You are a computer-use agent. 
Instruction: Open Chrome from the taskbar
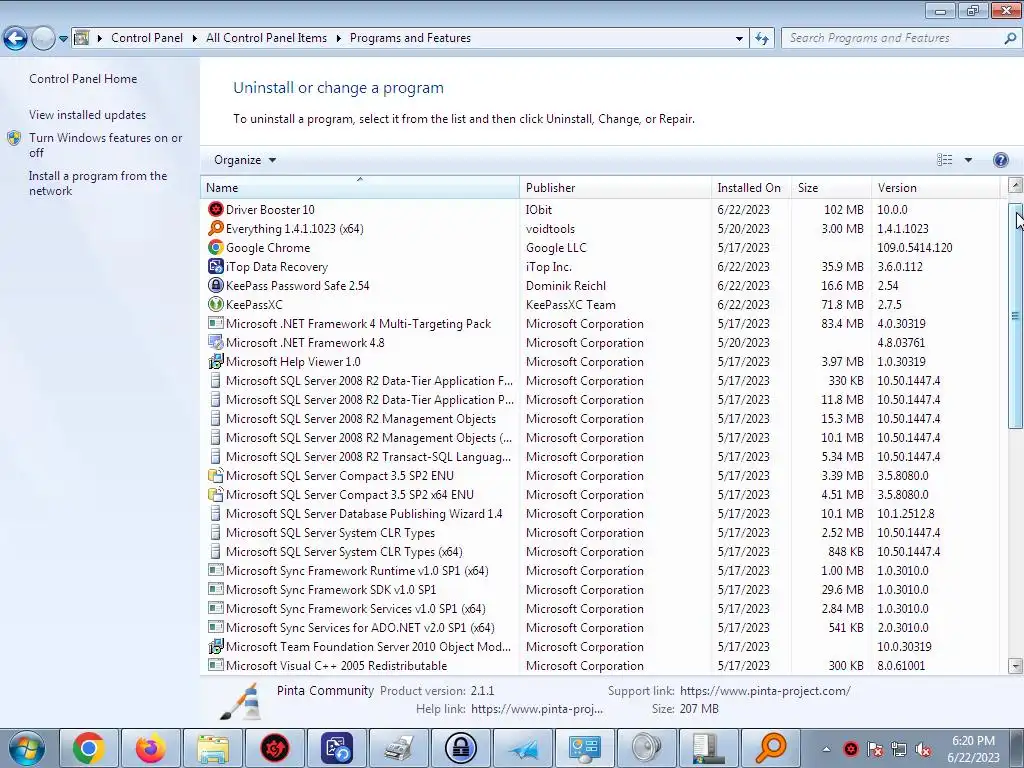coord(89,748)
